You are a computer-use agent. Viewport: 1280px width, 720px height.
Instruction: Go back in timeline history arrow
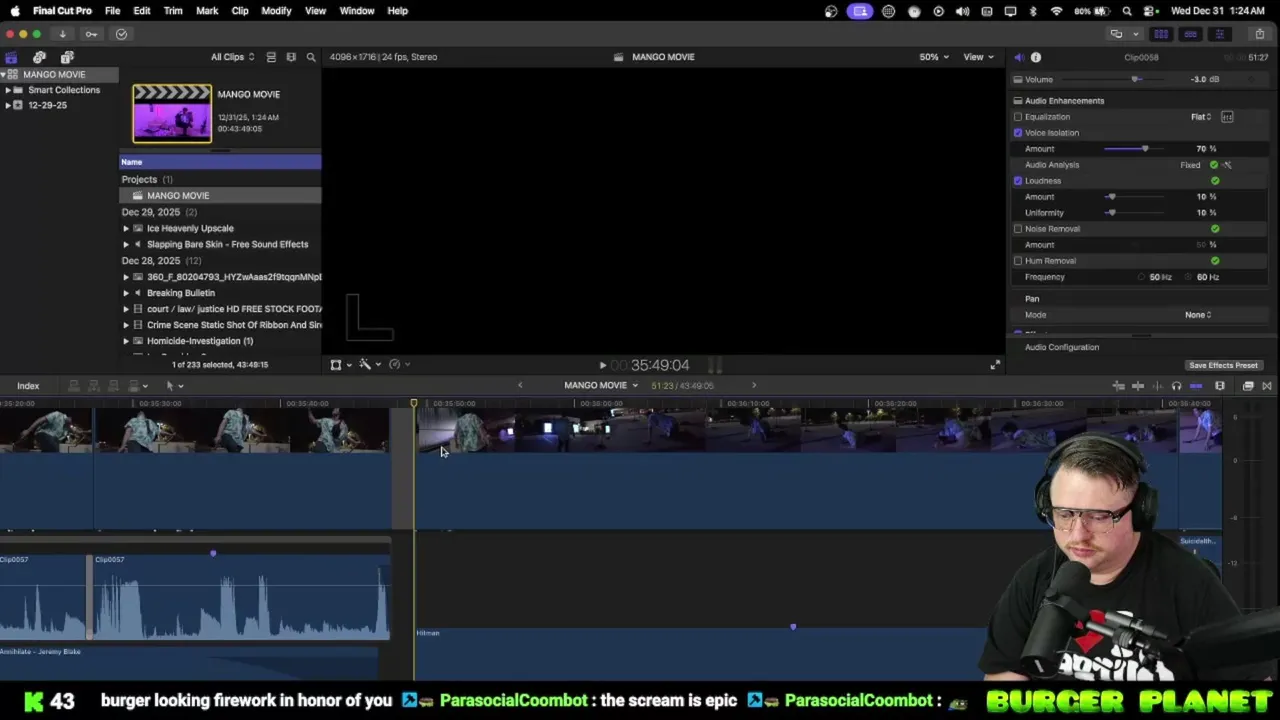point(520,386)
